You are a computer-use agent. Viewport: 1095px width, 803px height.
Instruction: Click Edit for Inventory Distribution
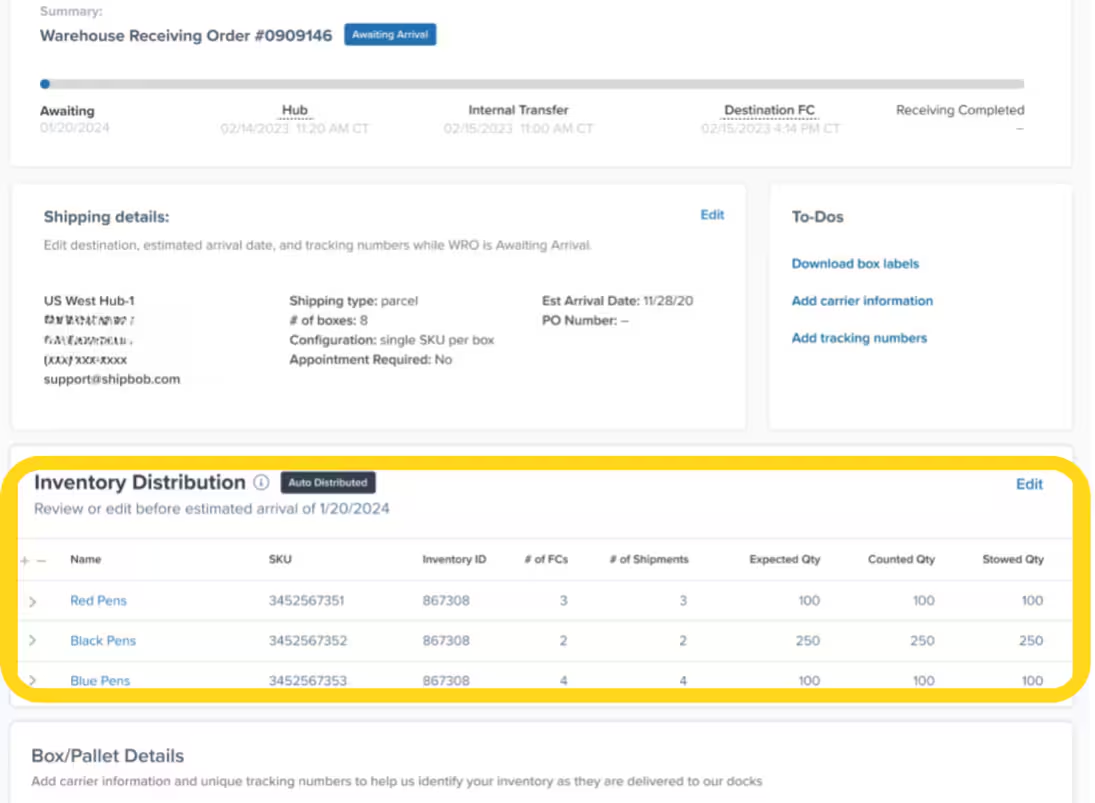(1029, 484)
